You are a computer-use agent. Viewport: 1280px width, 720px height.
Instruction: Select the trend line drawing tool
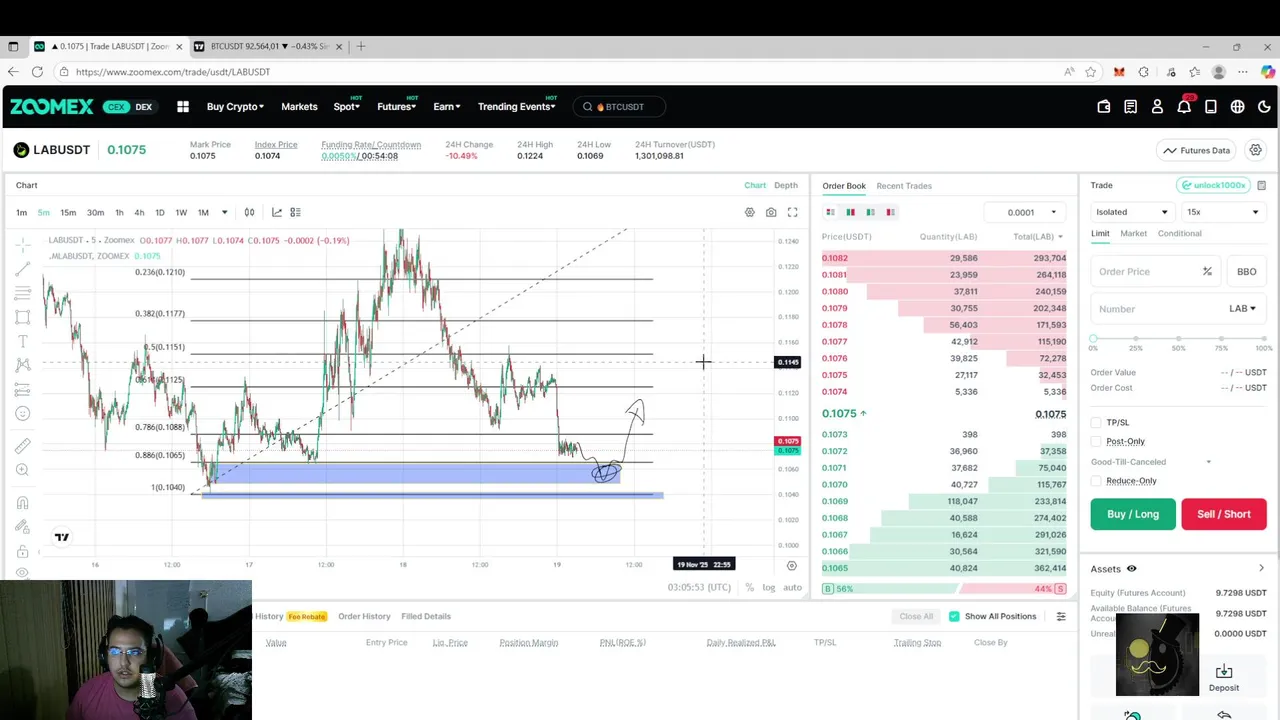[23, 268]
